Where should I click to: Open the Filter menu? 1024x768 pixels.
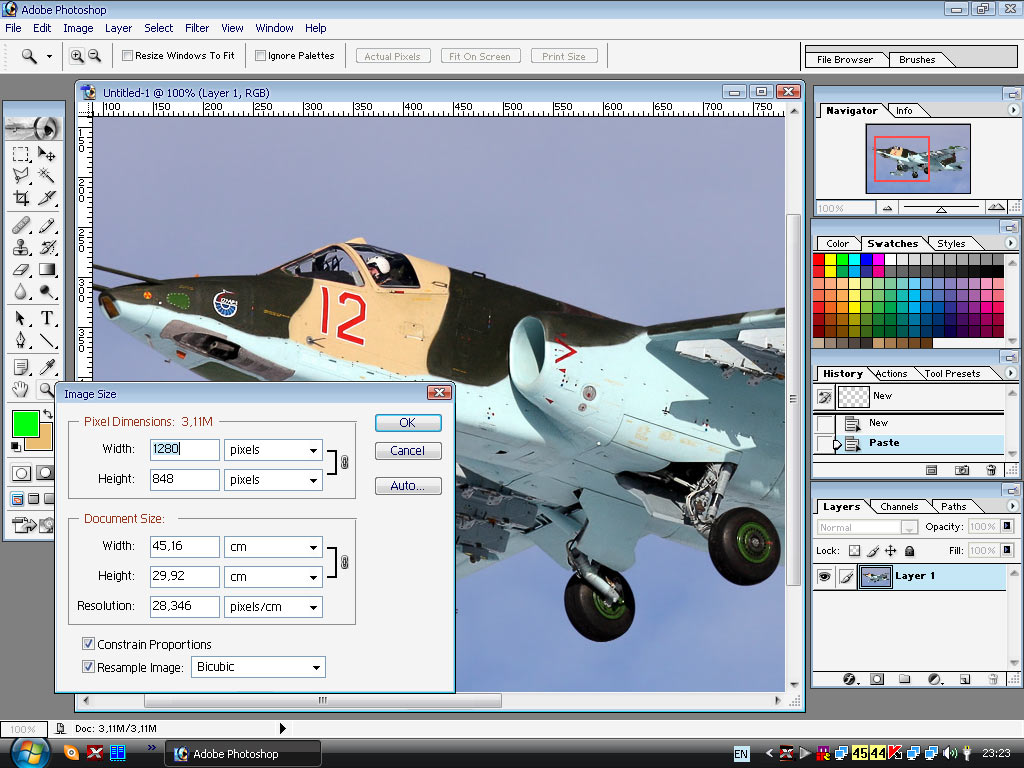coord(197,28)
